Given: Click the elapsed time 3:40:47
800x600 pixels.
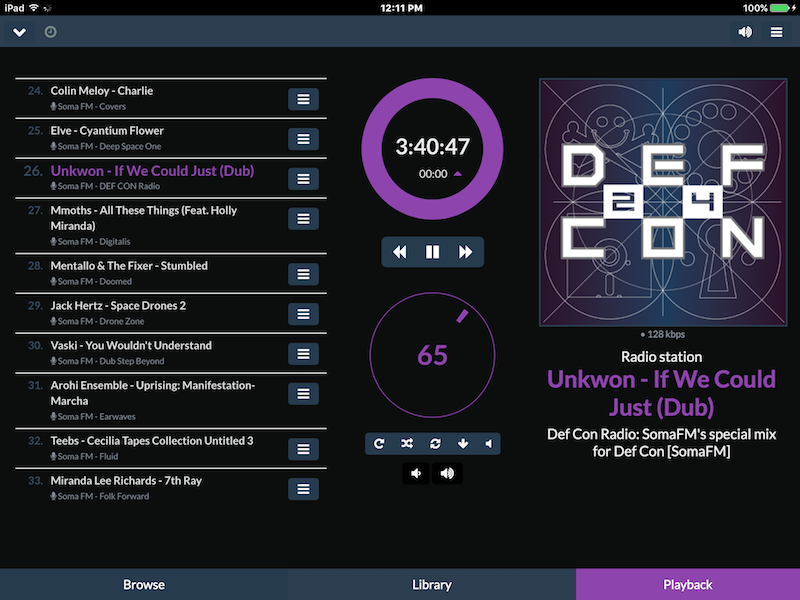Looking at the screenshot, I should (x=432, y=147).
